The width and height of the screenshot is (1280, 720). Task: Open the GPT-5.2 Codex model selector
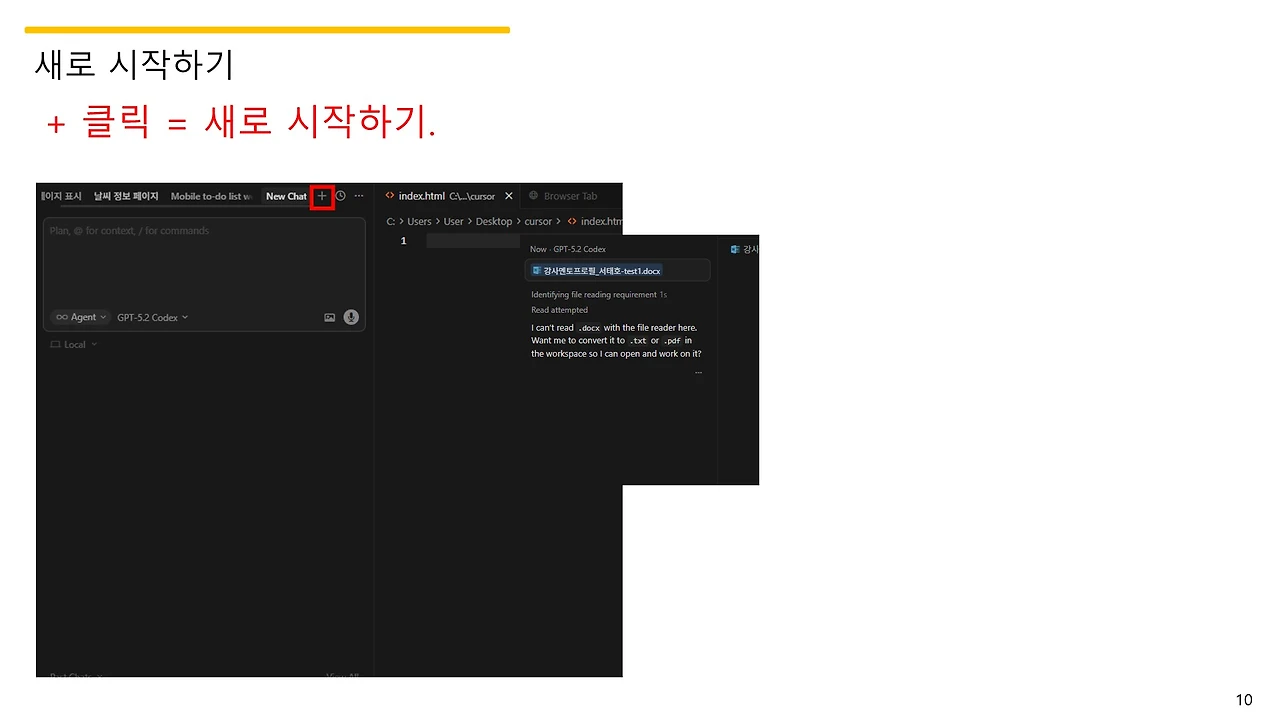150,317
